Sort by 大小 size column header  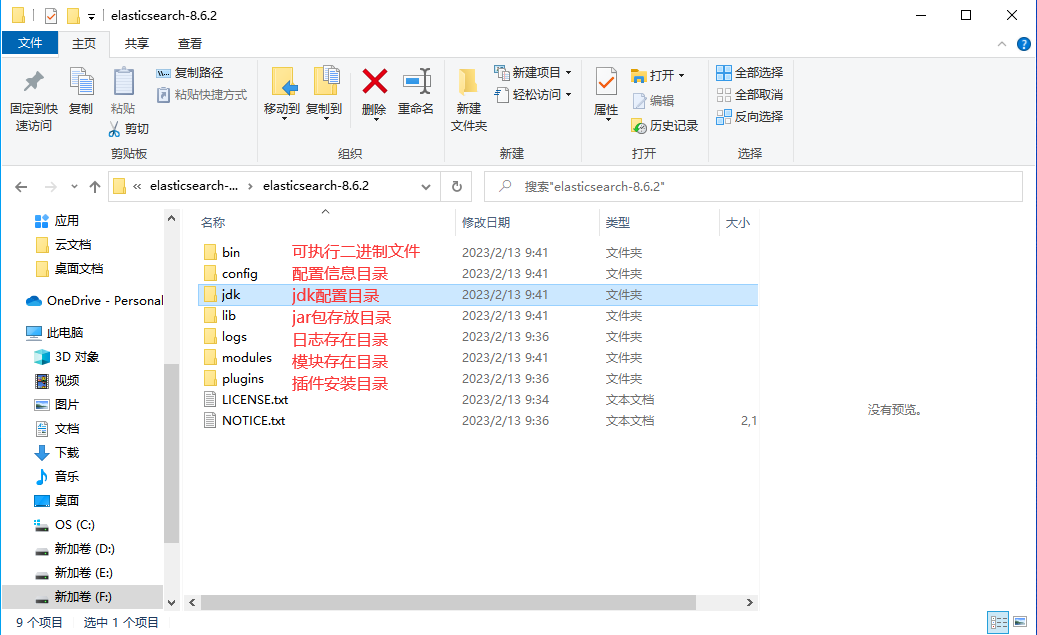[737, 223]
